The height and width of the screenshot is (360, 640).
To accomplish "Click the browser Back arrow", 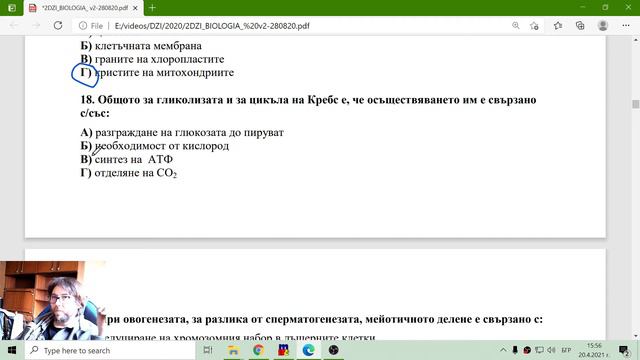I will point(13,25).
